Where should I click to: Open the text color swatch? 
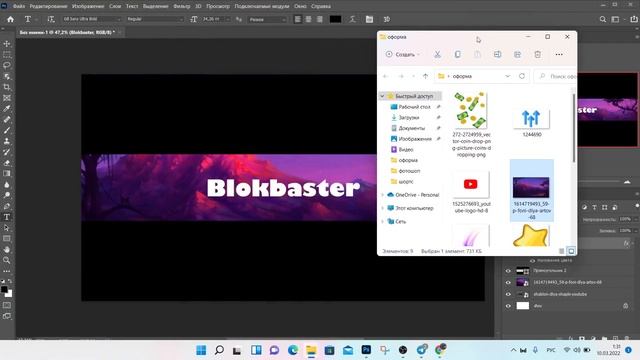[336, 19]
